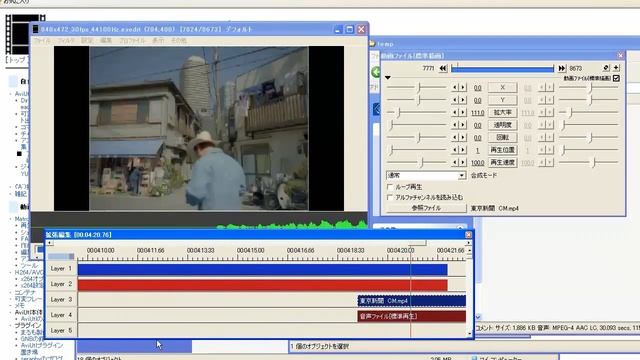
Task: Expand the black triangle in settings dialog
Action: click(x=388, y=78)
